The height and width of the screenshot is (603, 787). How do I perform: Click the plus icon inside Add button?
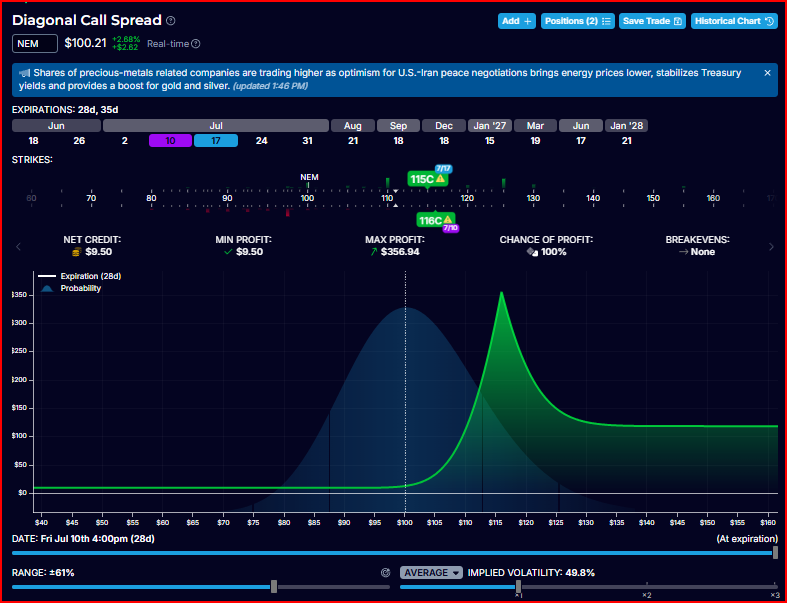coord(528,21)
